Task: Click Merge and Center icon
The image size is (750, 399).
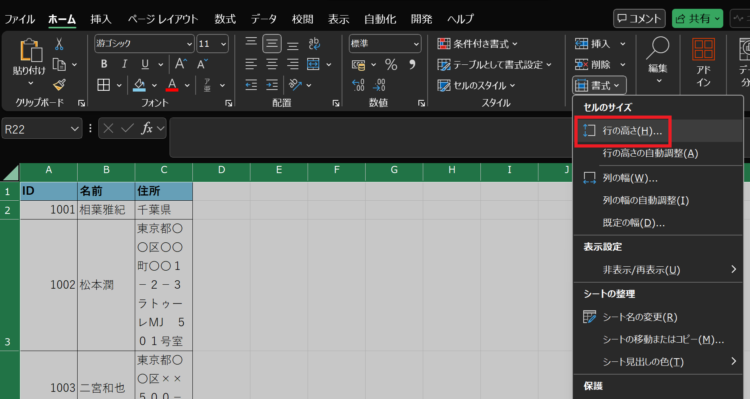Action: (x=313, y=64)
